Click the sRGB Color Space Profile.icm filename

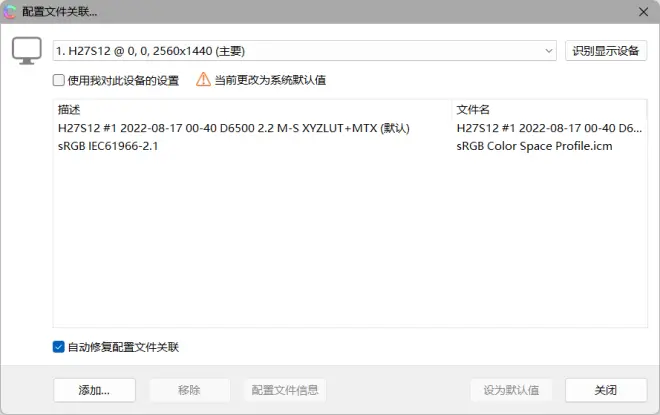(534, 146)
